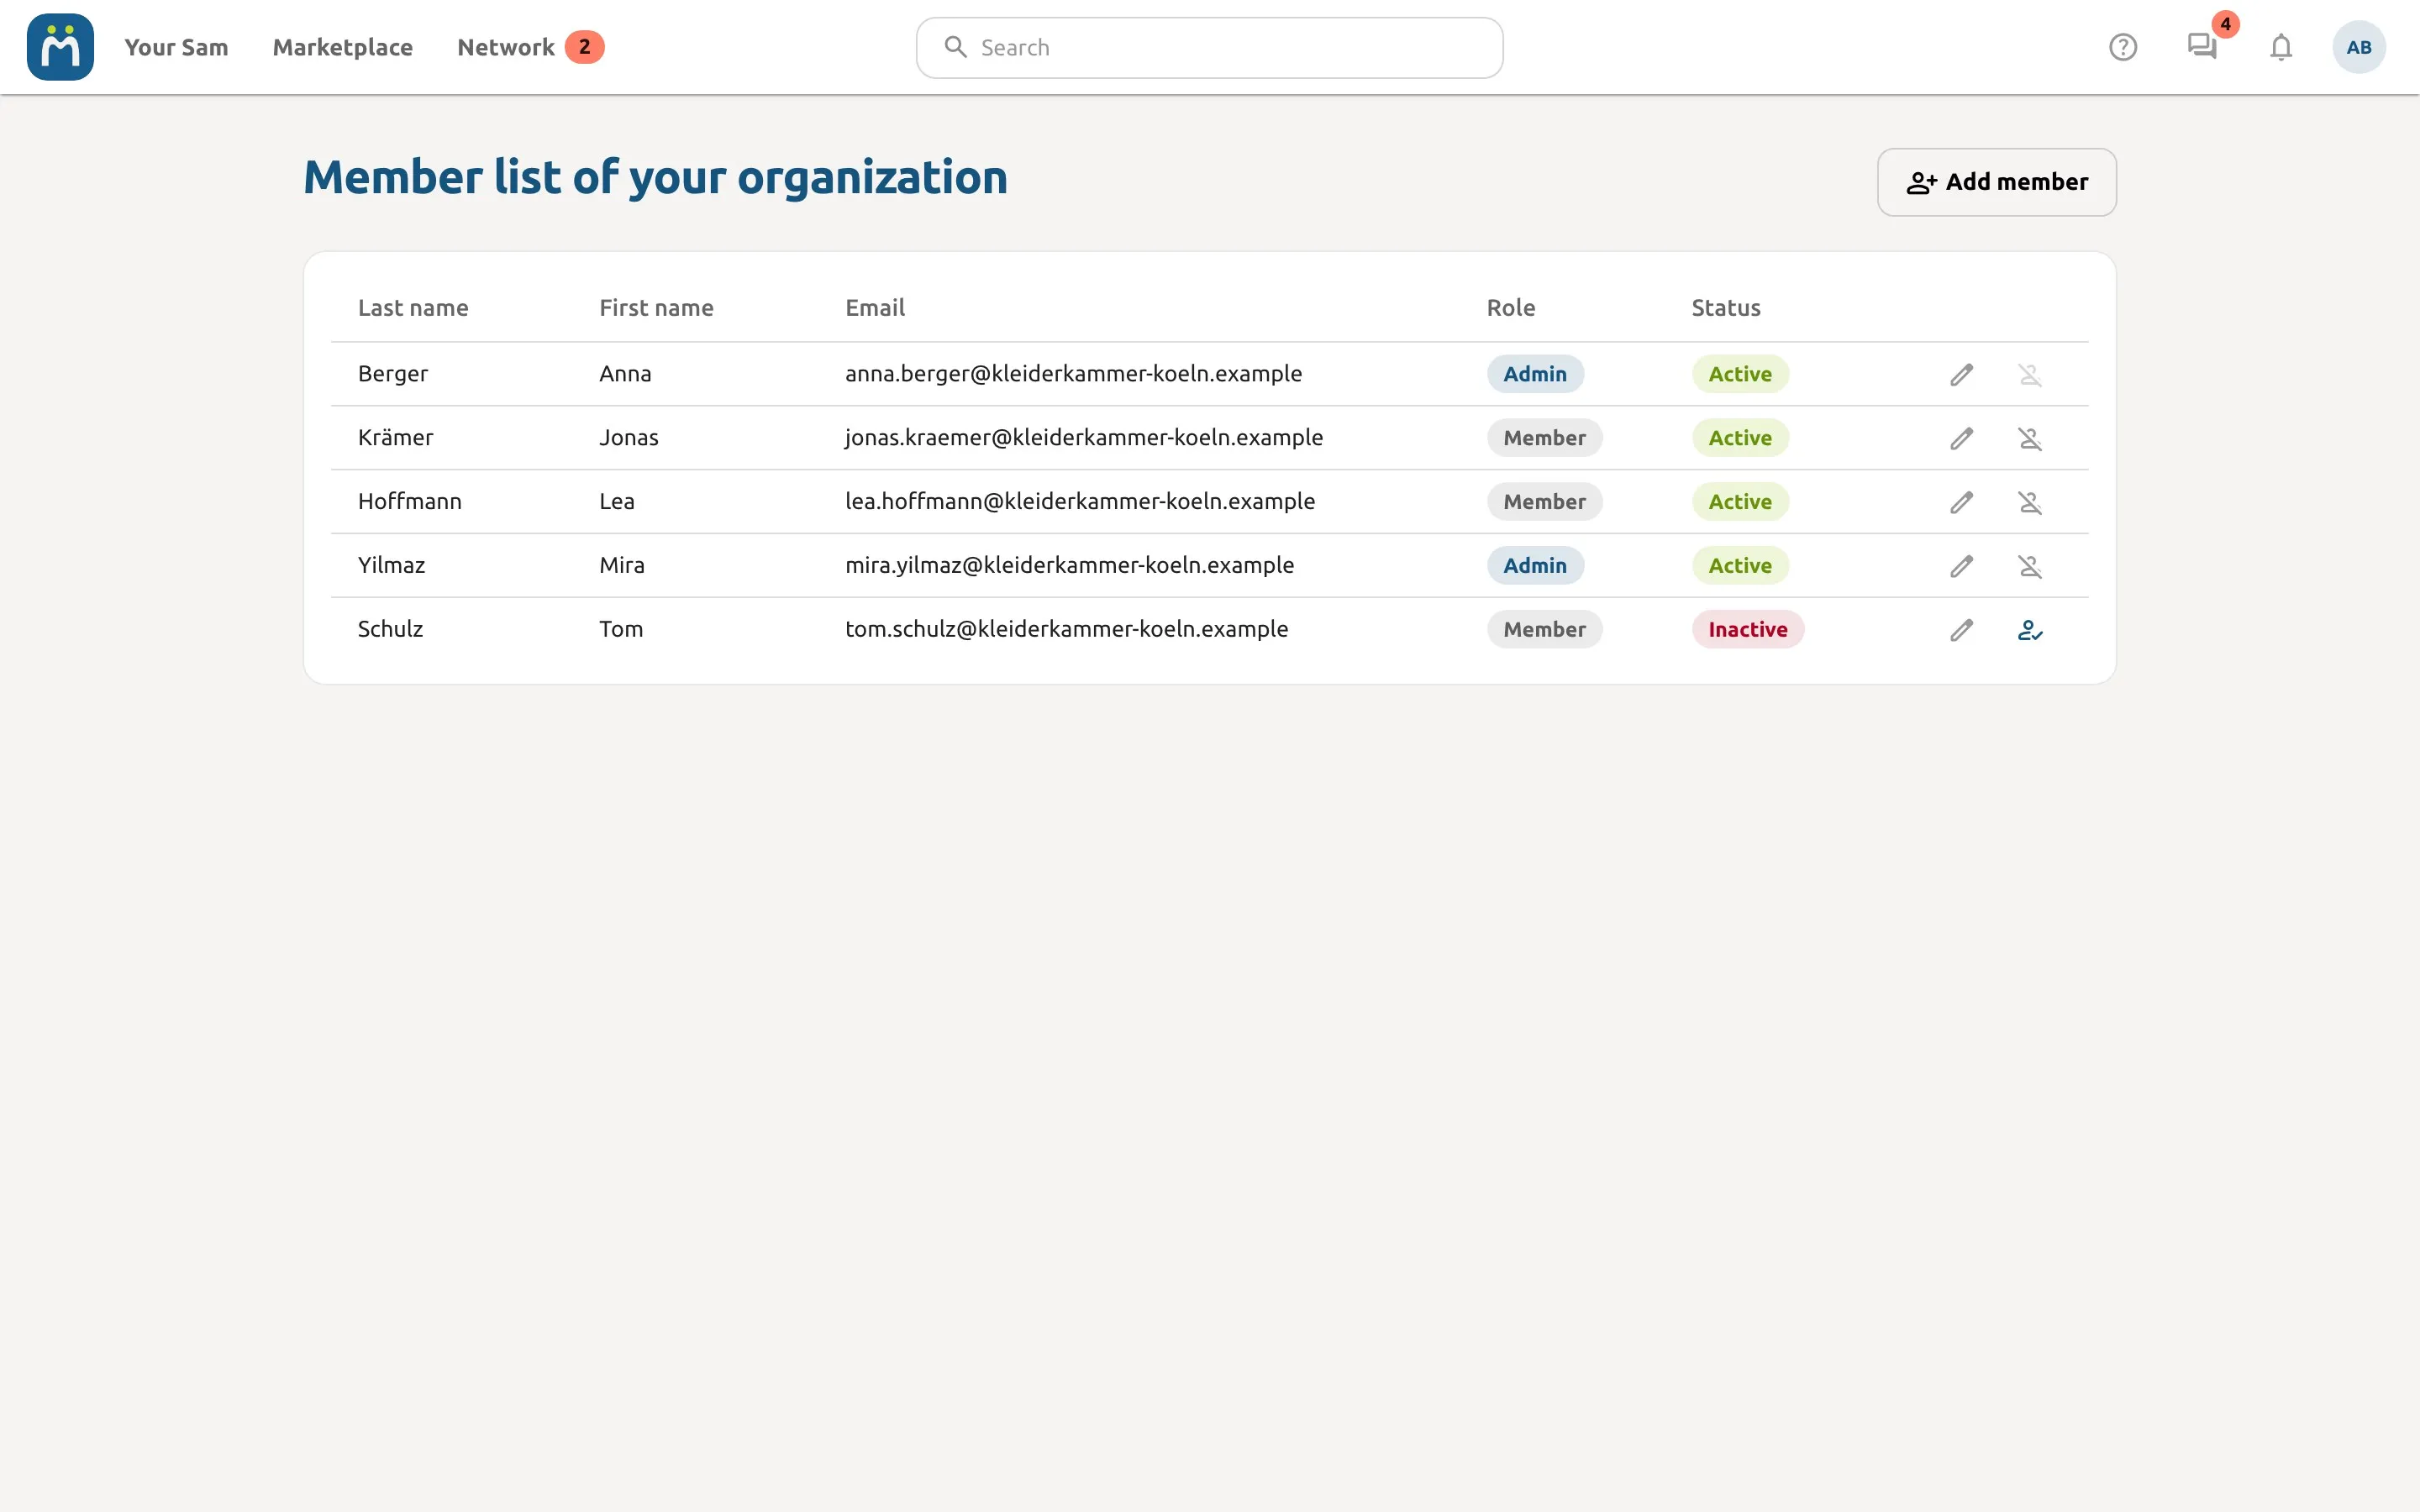Click the Admin badge for Mira Yilmaz
Viewport: 2420px width, 1512px height.
(x=1535, y=566)
